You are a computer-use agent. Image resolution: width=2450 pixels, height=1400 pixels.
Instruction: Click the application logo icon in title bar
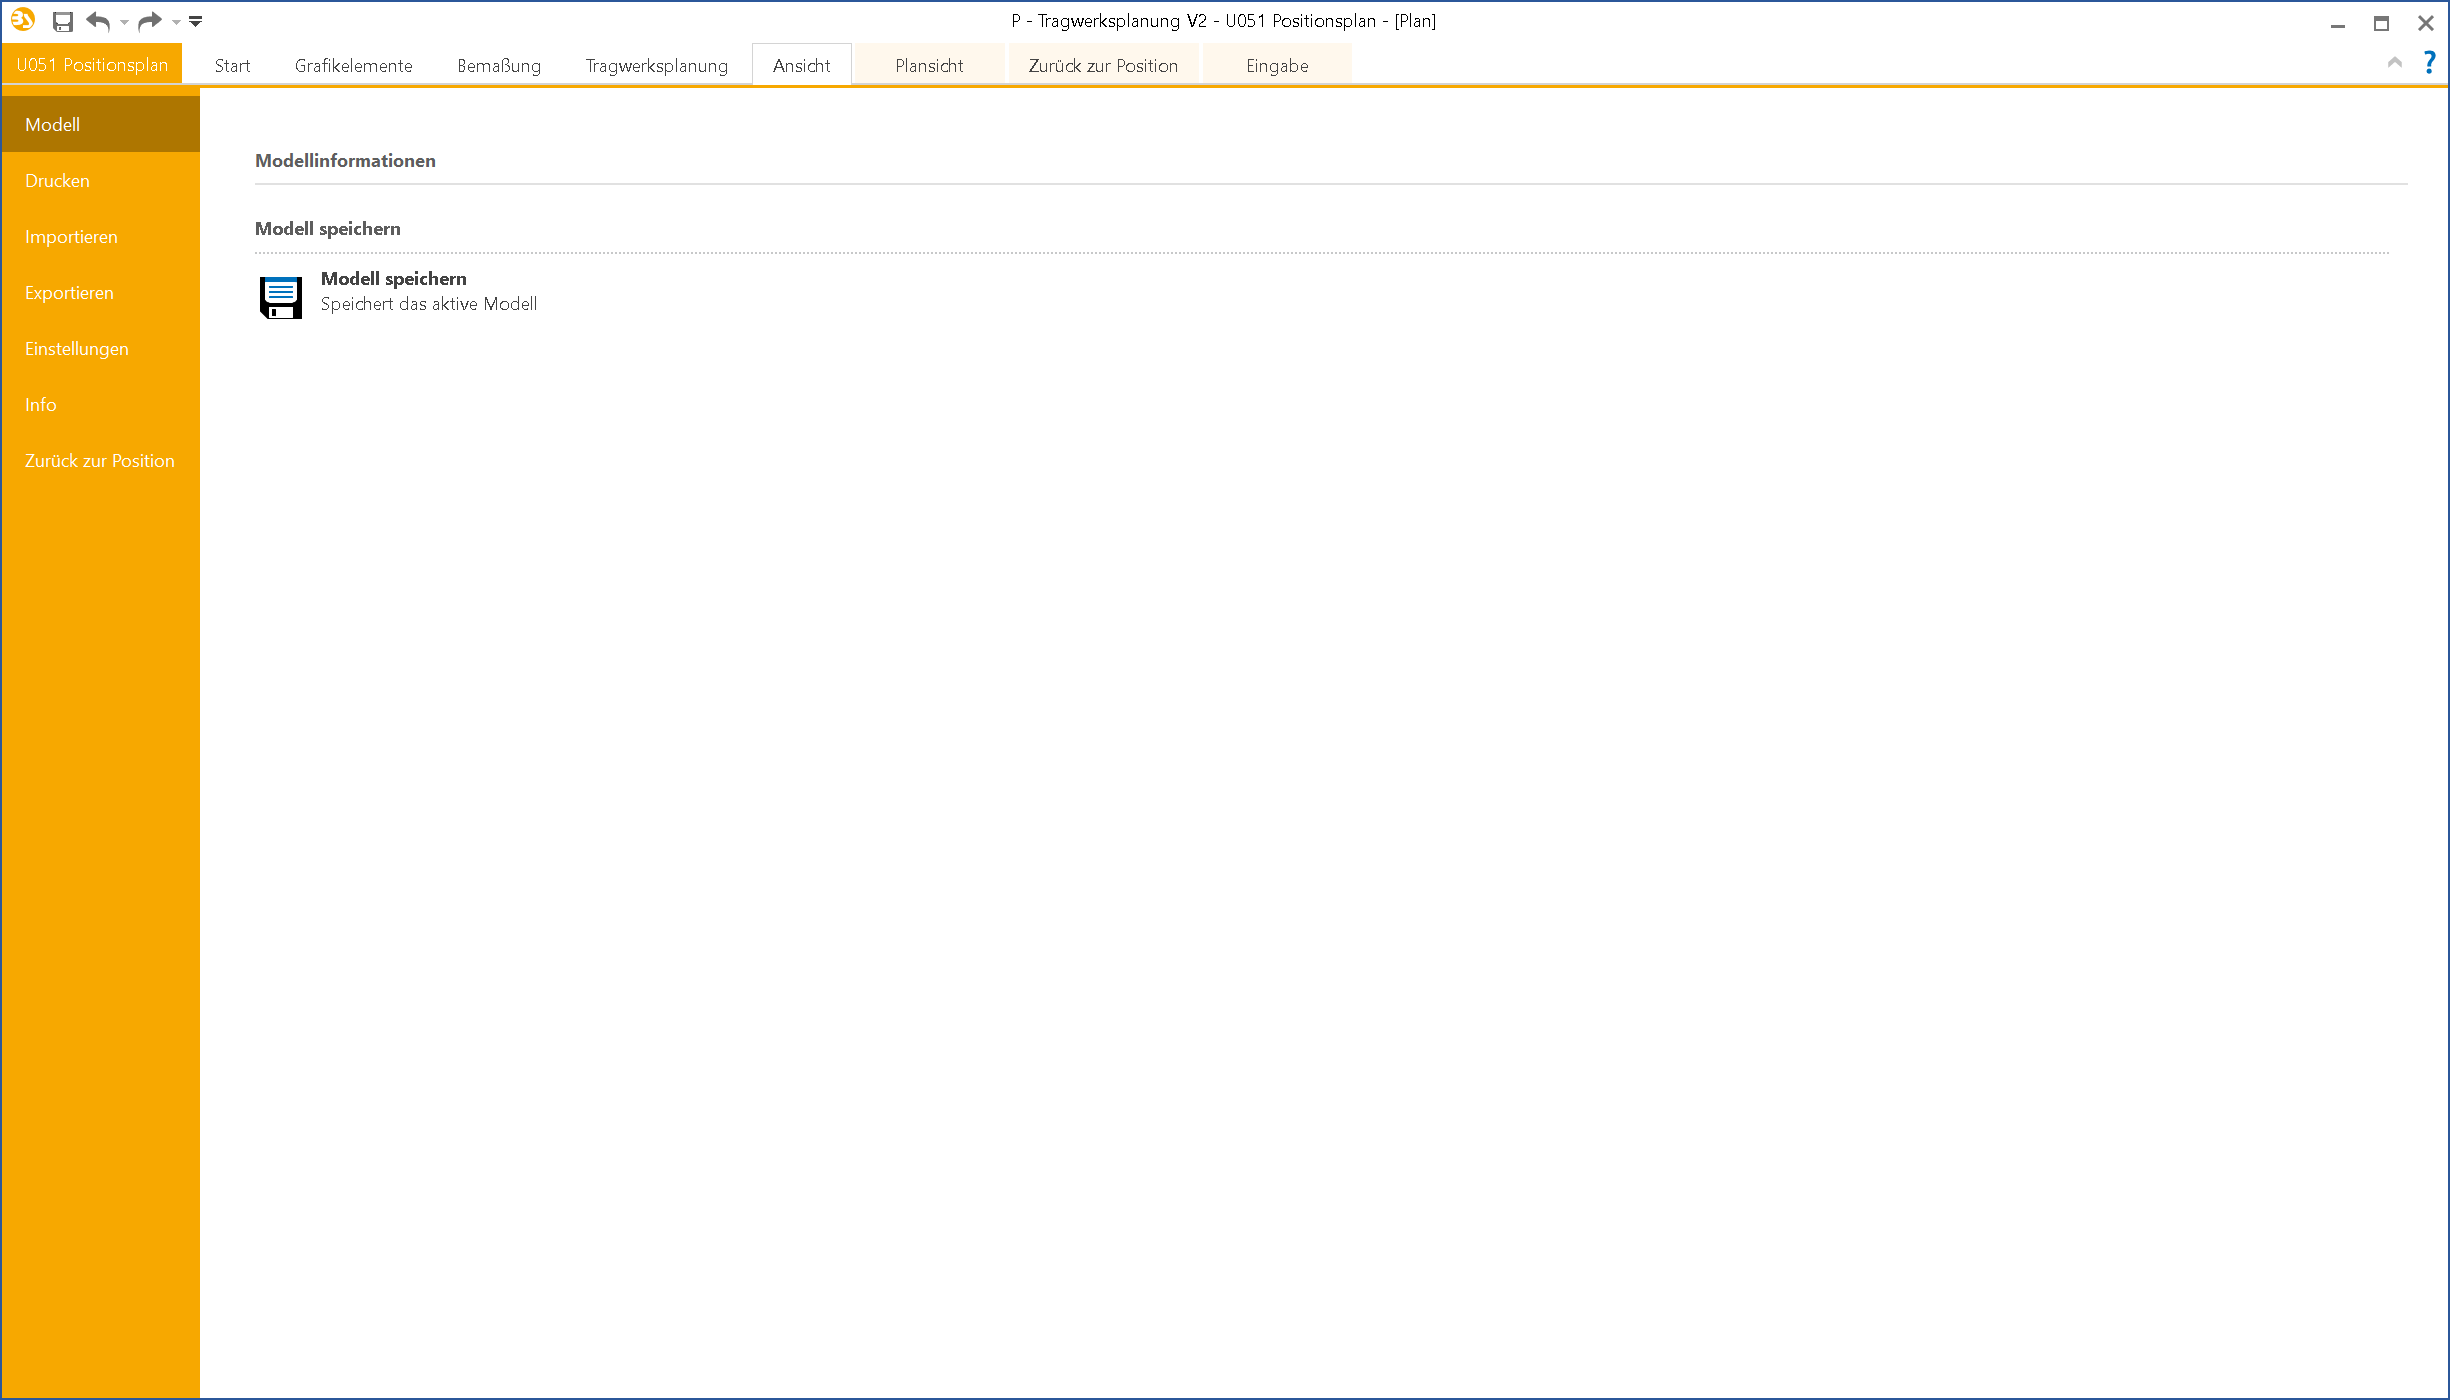click(23, 20)
